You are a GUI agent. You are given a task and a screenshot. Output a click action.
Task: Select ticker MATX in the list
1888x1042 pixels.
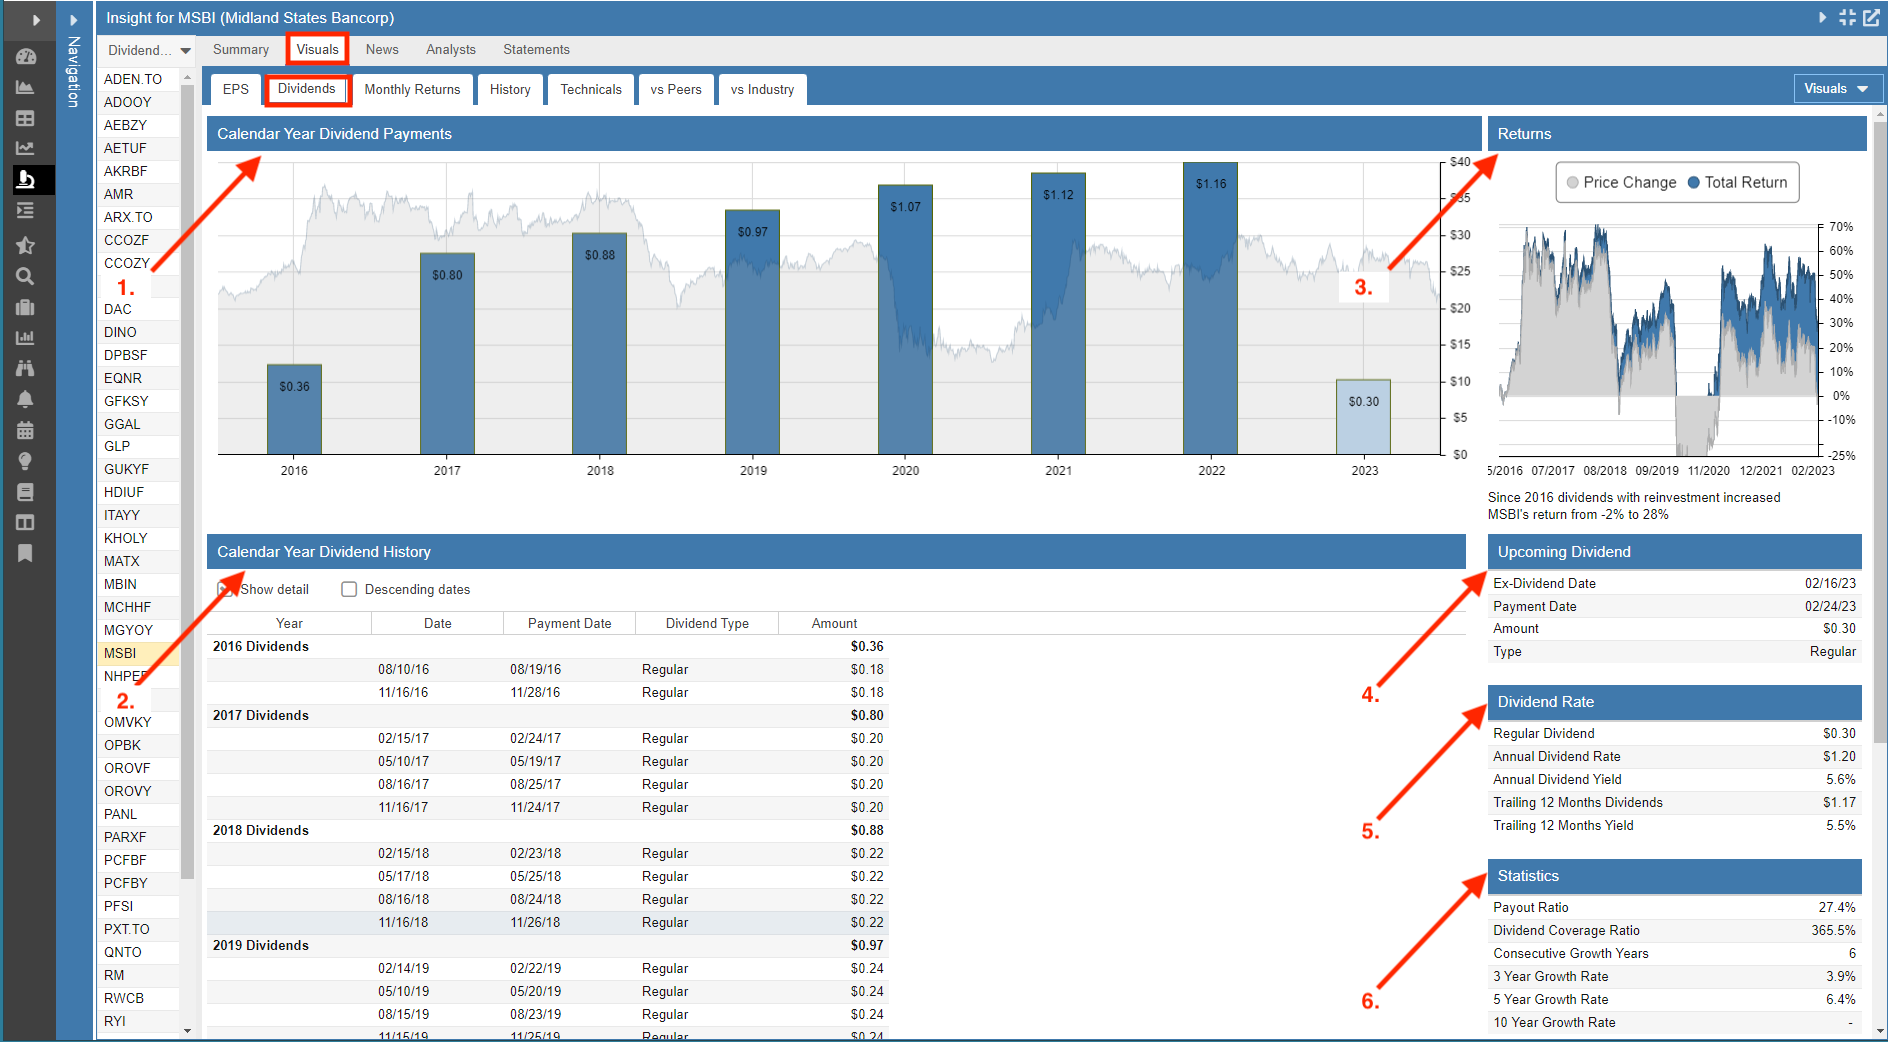tap(138, 561)
